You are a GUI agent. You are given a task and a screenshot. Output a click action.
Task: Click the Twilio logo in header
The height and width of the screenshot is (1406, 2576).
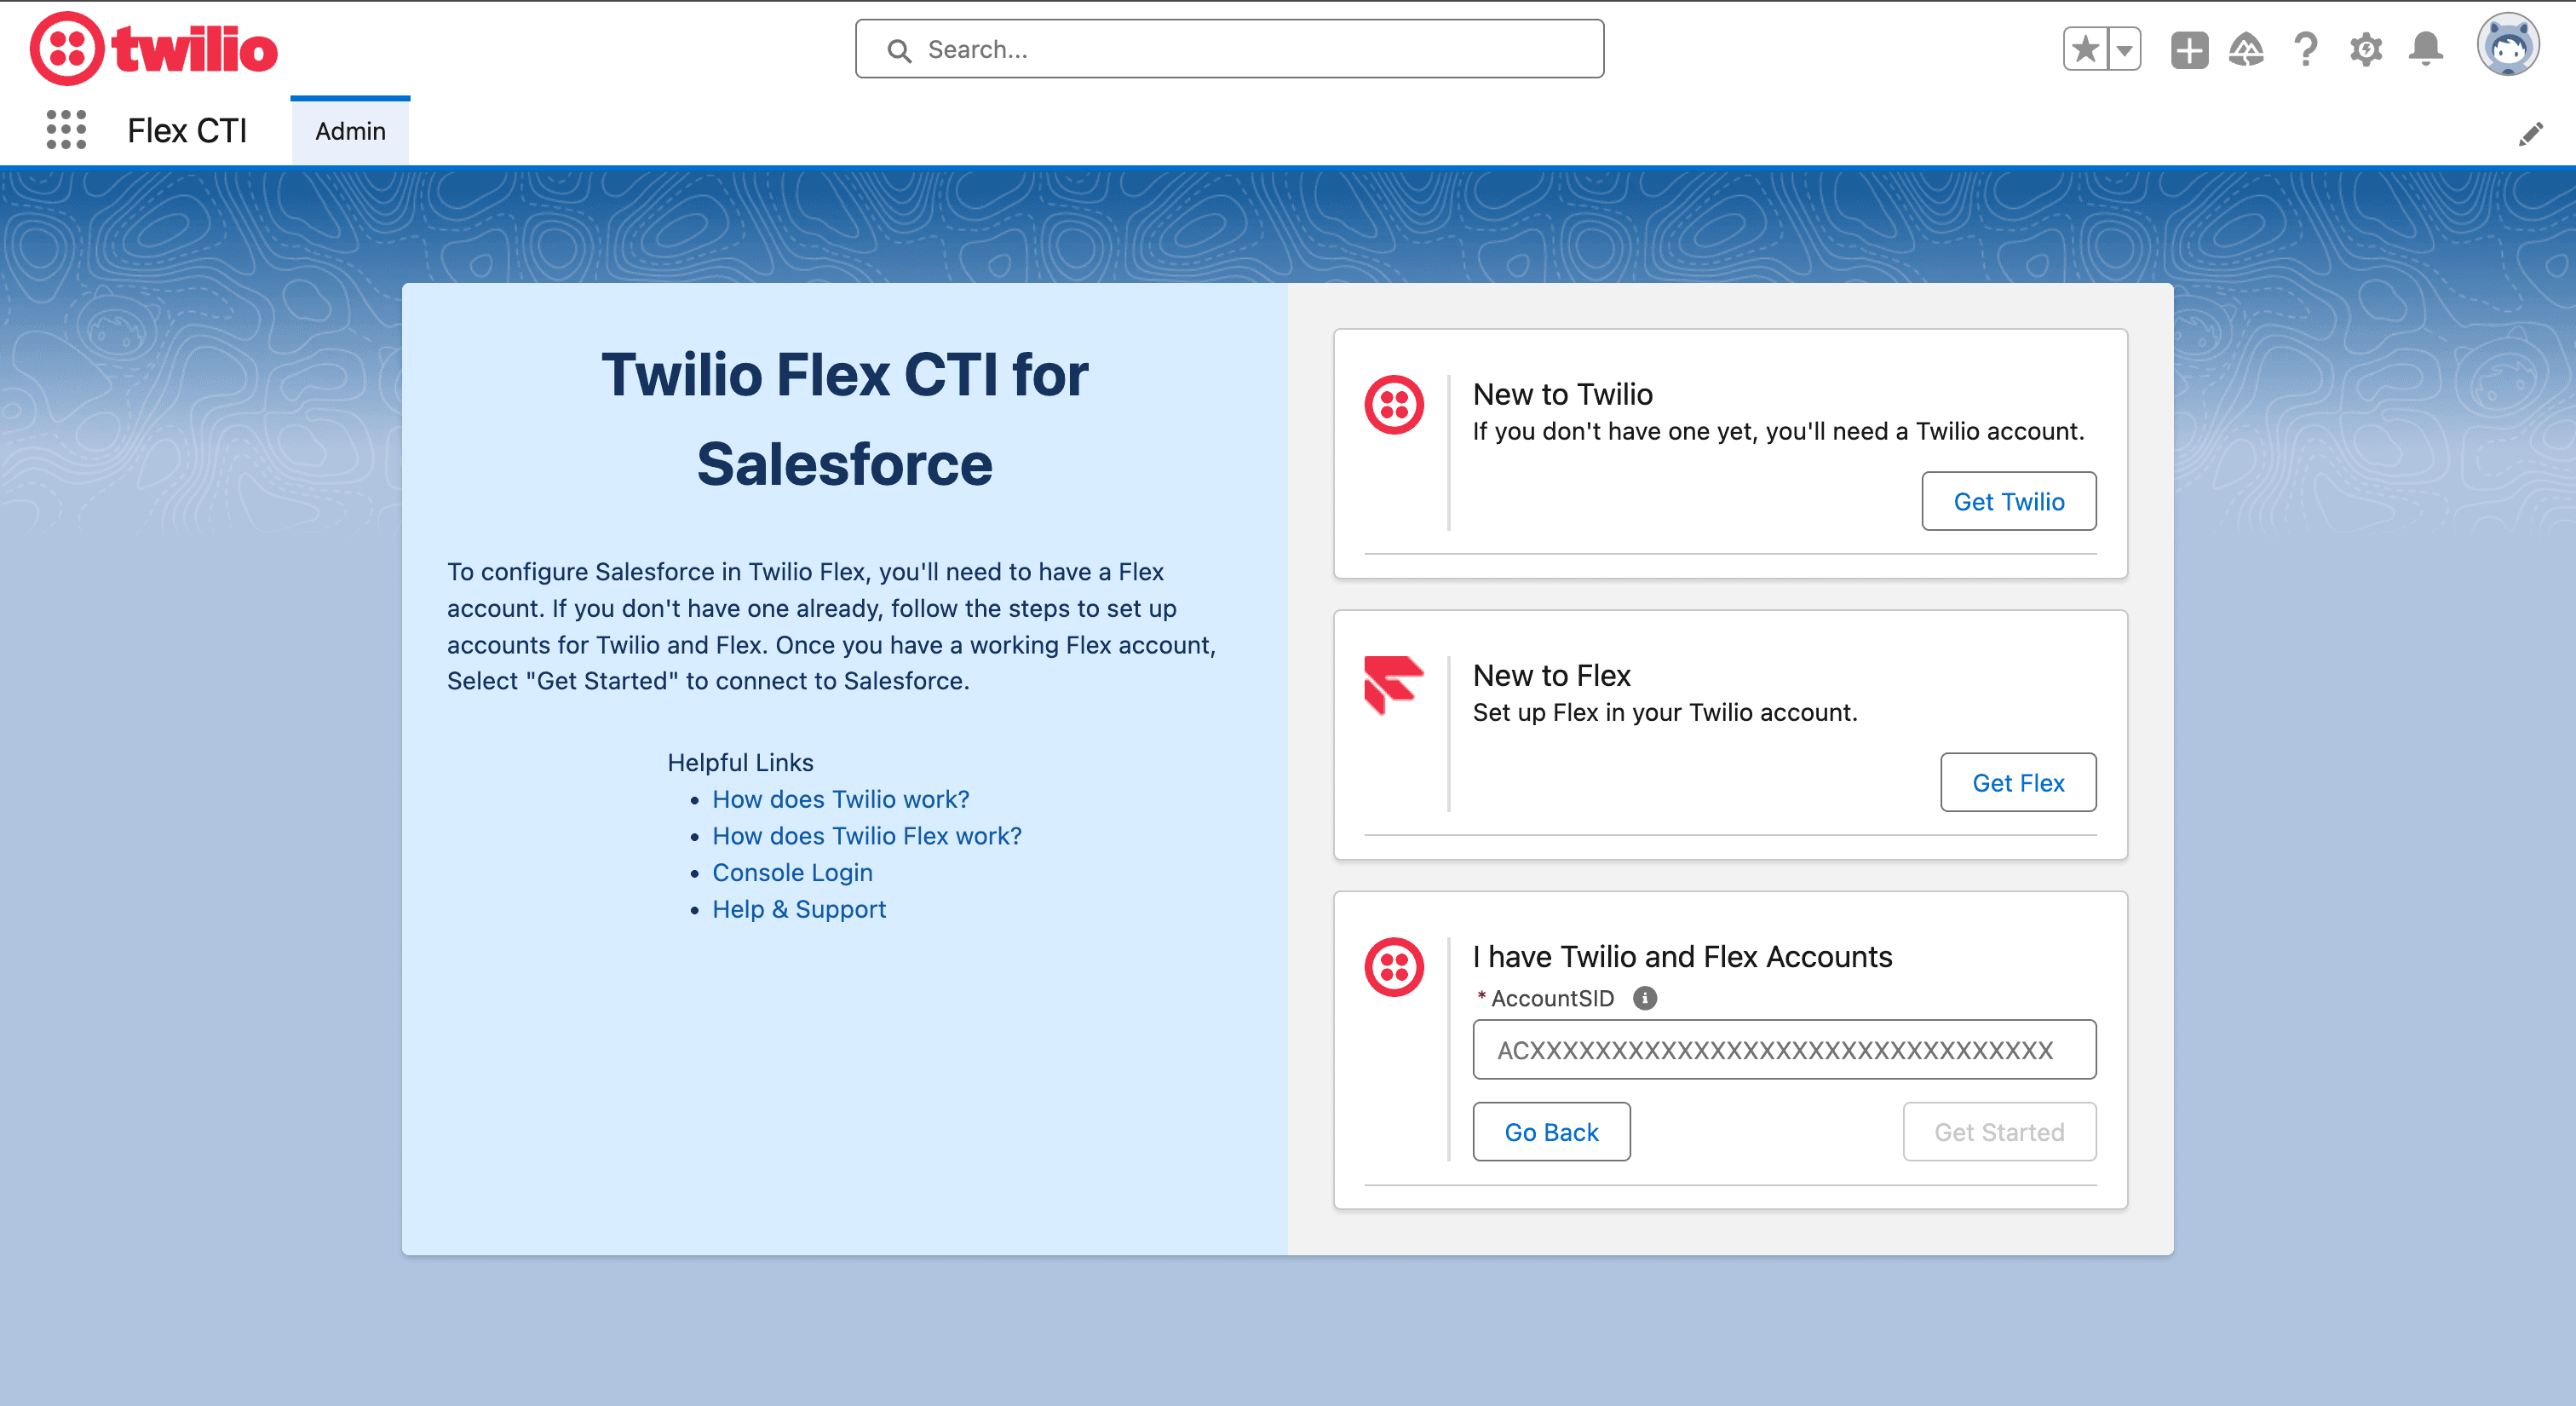click(x=154, y=49)
